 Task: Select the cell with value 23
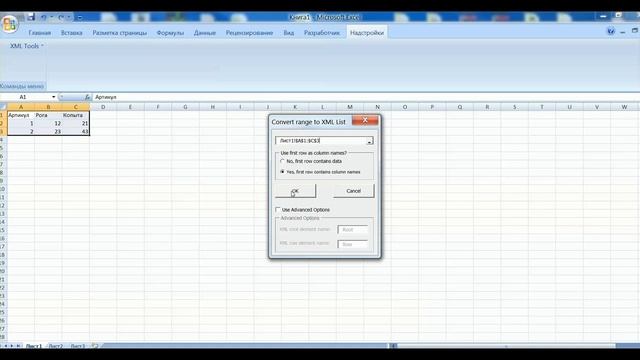point(48,131)
